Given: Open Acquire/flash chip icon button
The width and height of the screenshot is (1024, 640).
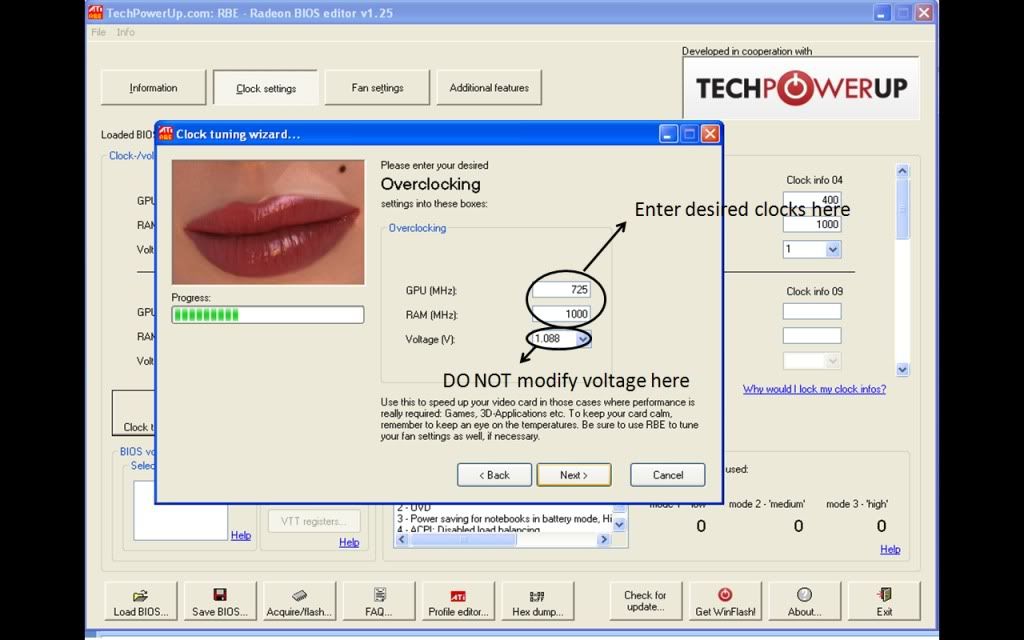Looking at the screenshot, I should [299, 601].
